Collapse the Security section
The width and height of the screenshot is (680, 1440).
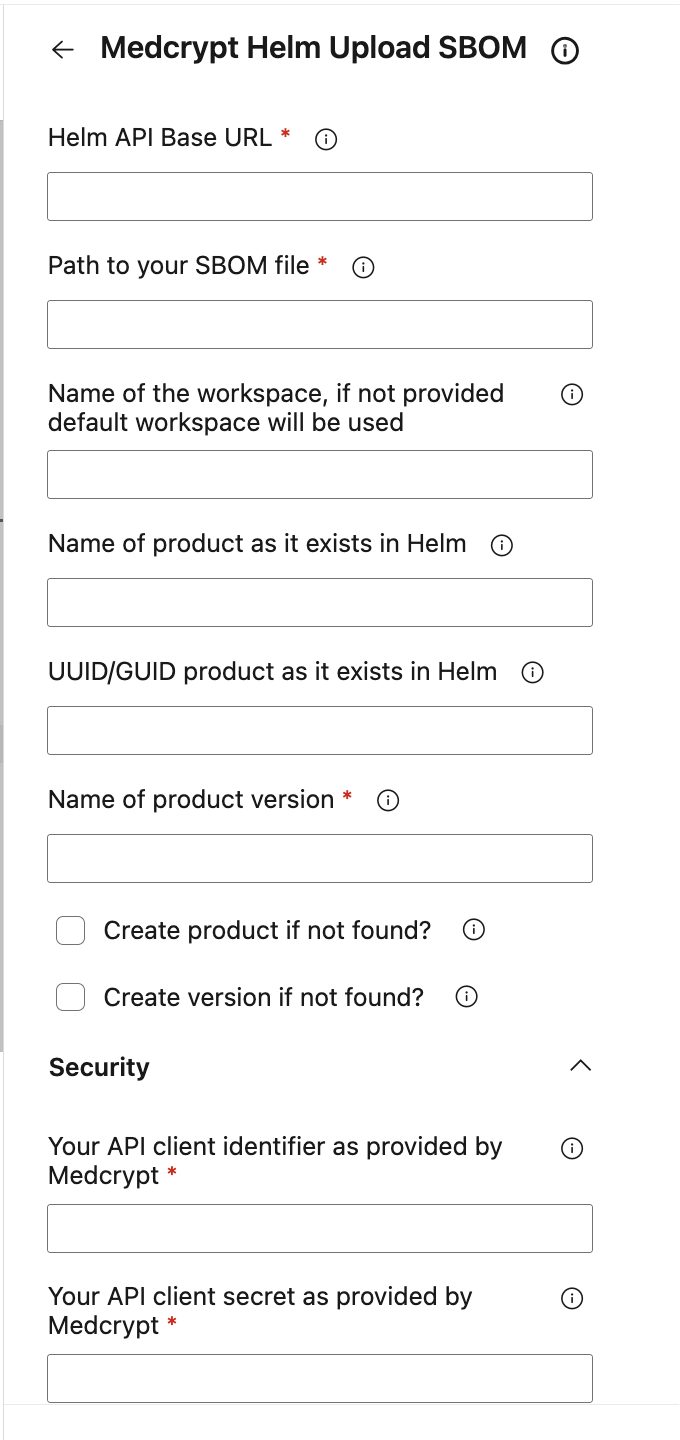coord(581,1066)
